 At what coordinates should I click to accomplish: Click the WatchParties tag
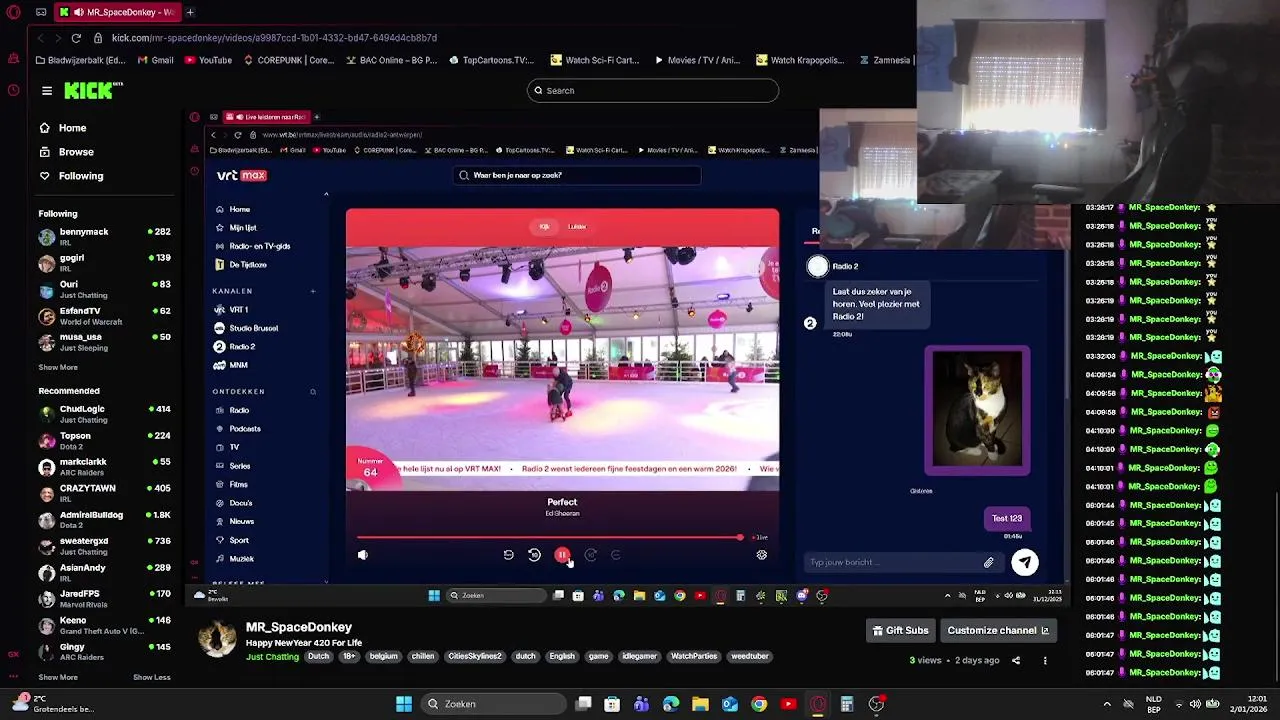694,657
